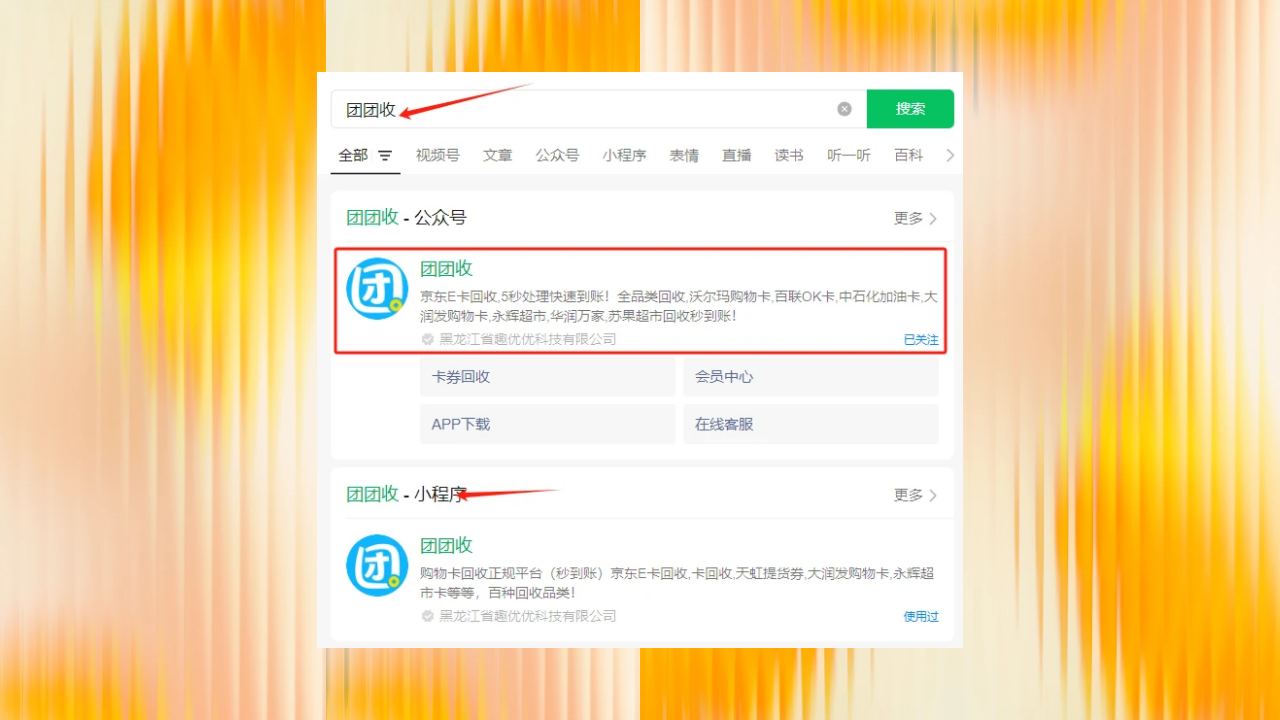Click the 购物卡回收正规平台 description text

tap(678, 583)
